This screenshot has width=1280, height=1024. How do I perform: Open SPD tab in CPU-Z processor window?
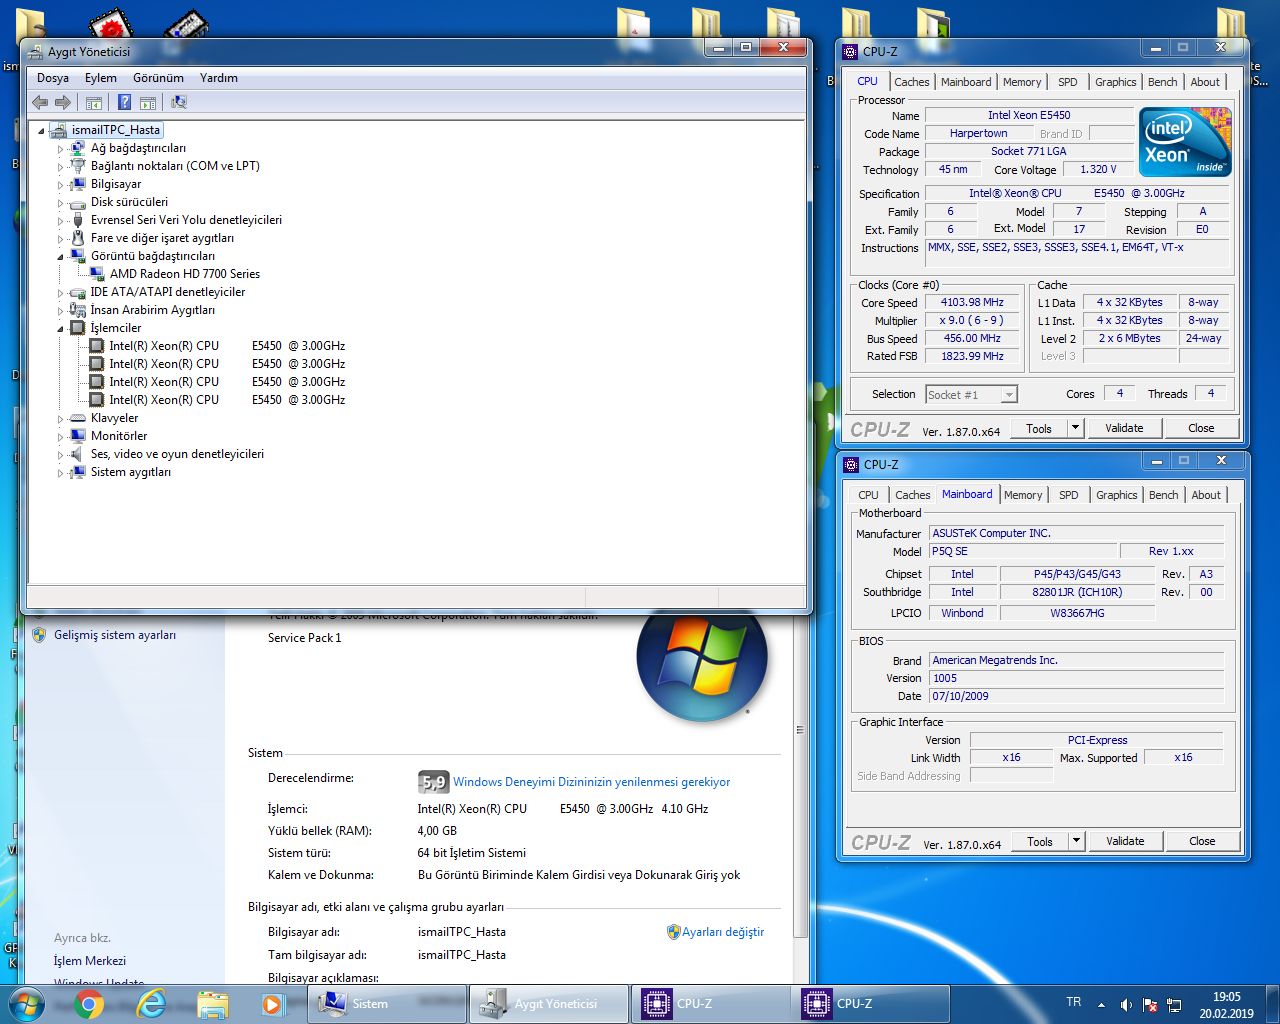coord(1068,82)
